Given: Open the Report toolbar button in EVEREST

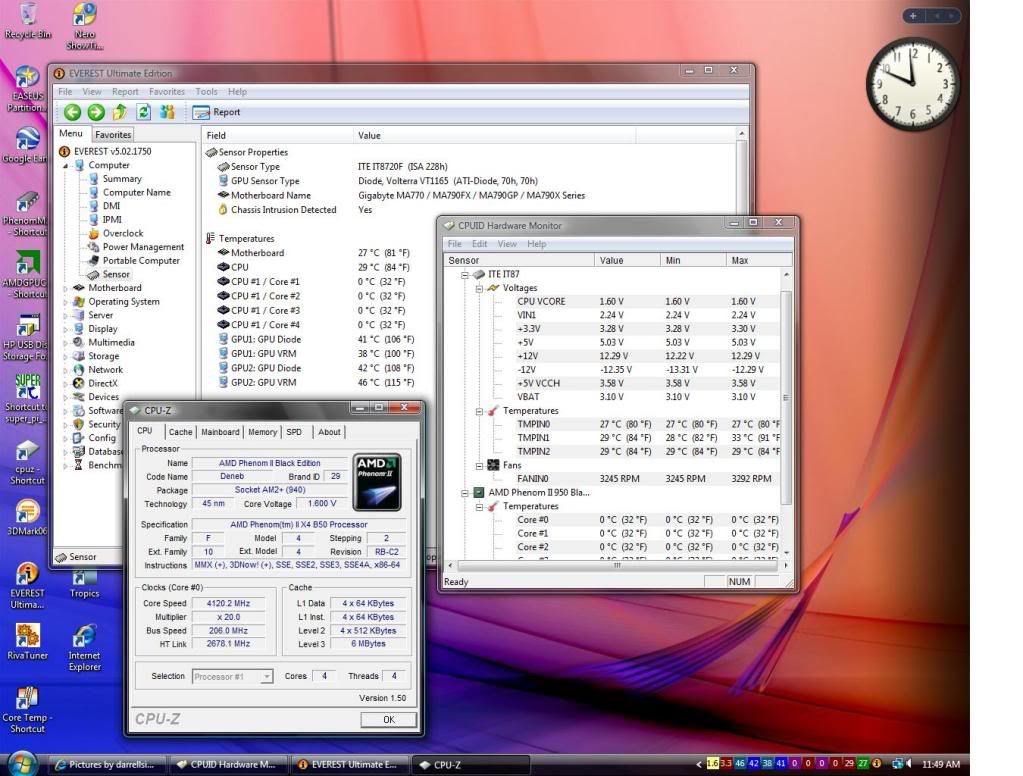Looking at the screenshot, I should point(217,112).
